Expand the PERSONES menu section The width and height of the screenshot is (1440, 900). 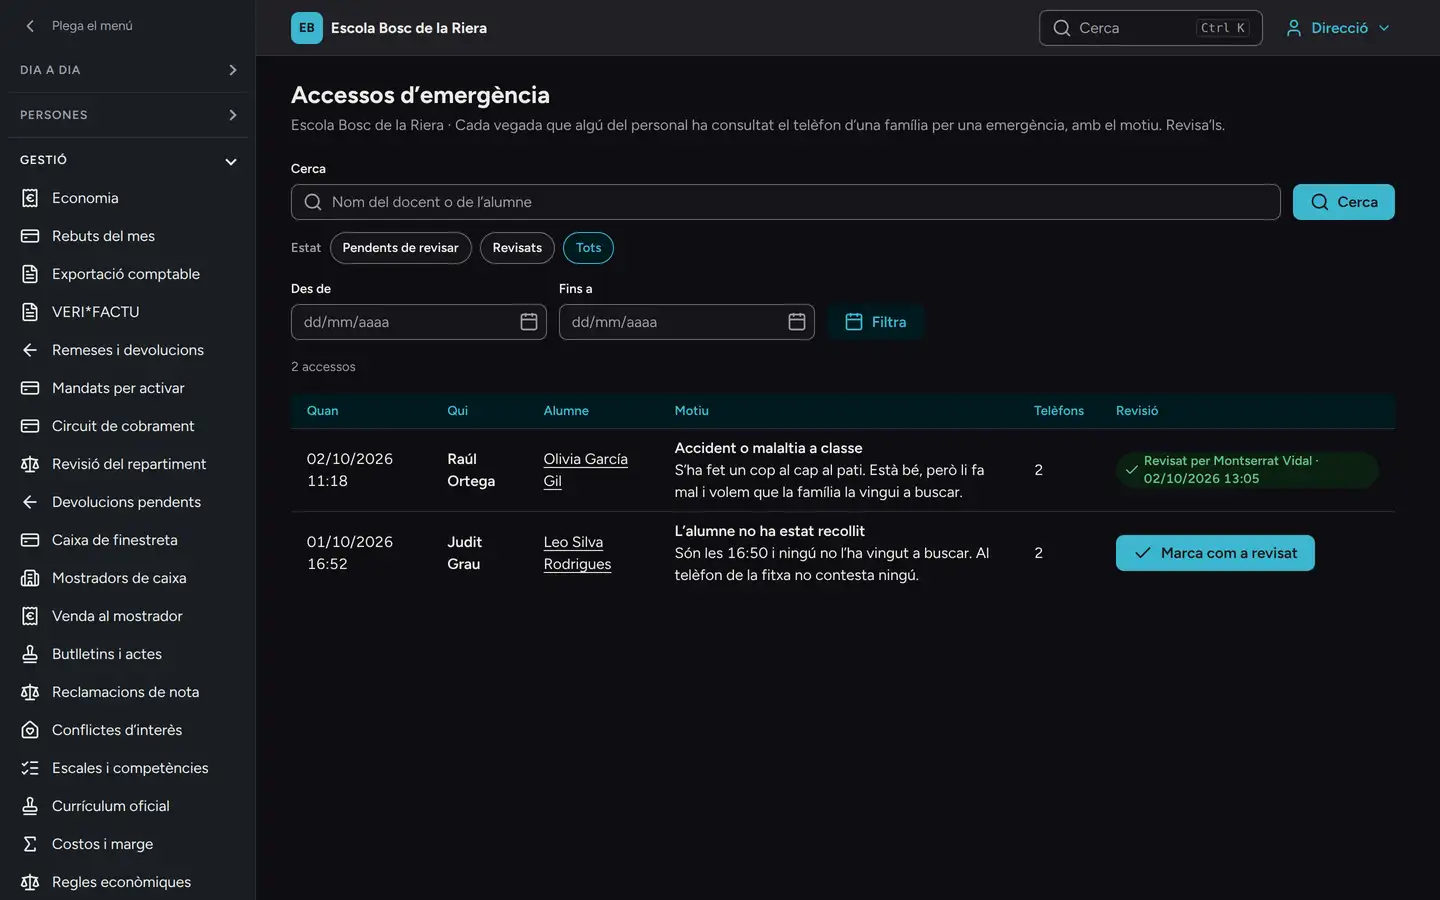(x=128, y=115)
